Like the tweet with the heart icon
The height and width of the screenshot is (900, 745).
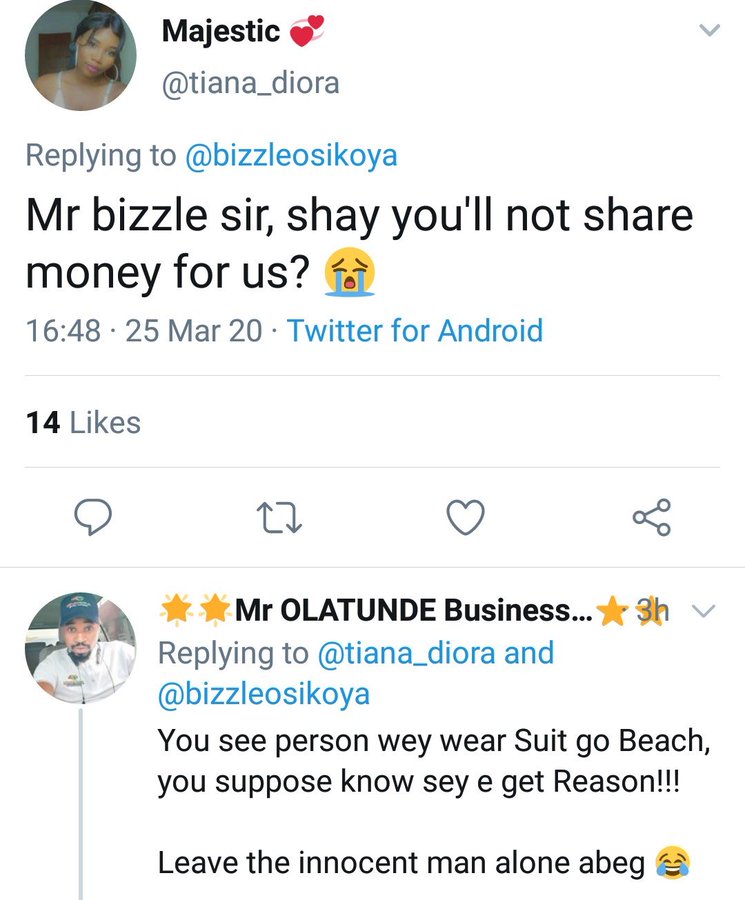click(464, 517)
